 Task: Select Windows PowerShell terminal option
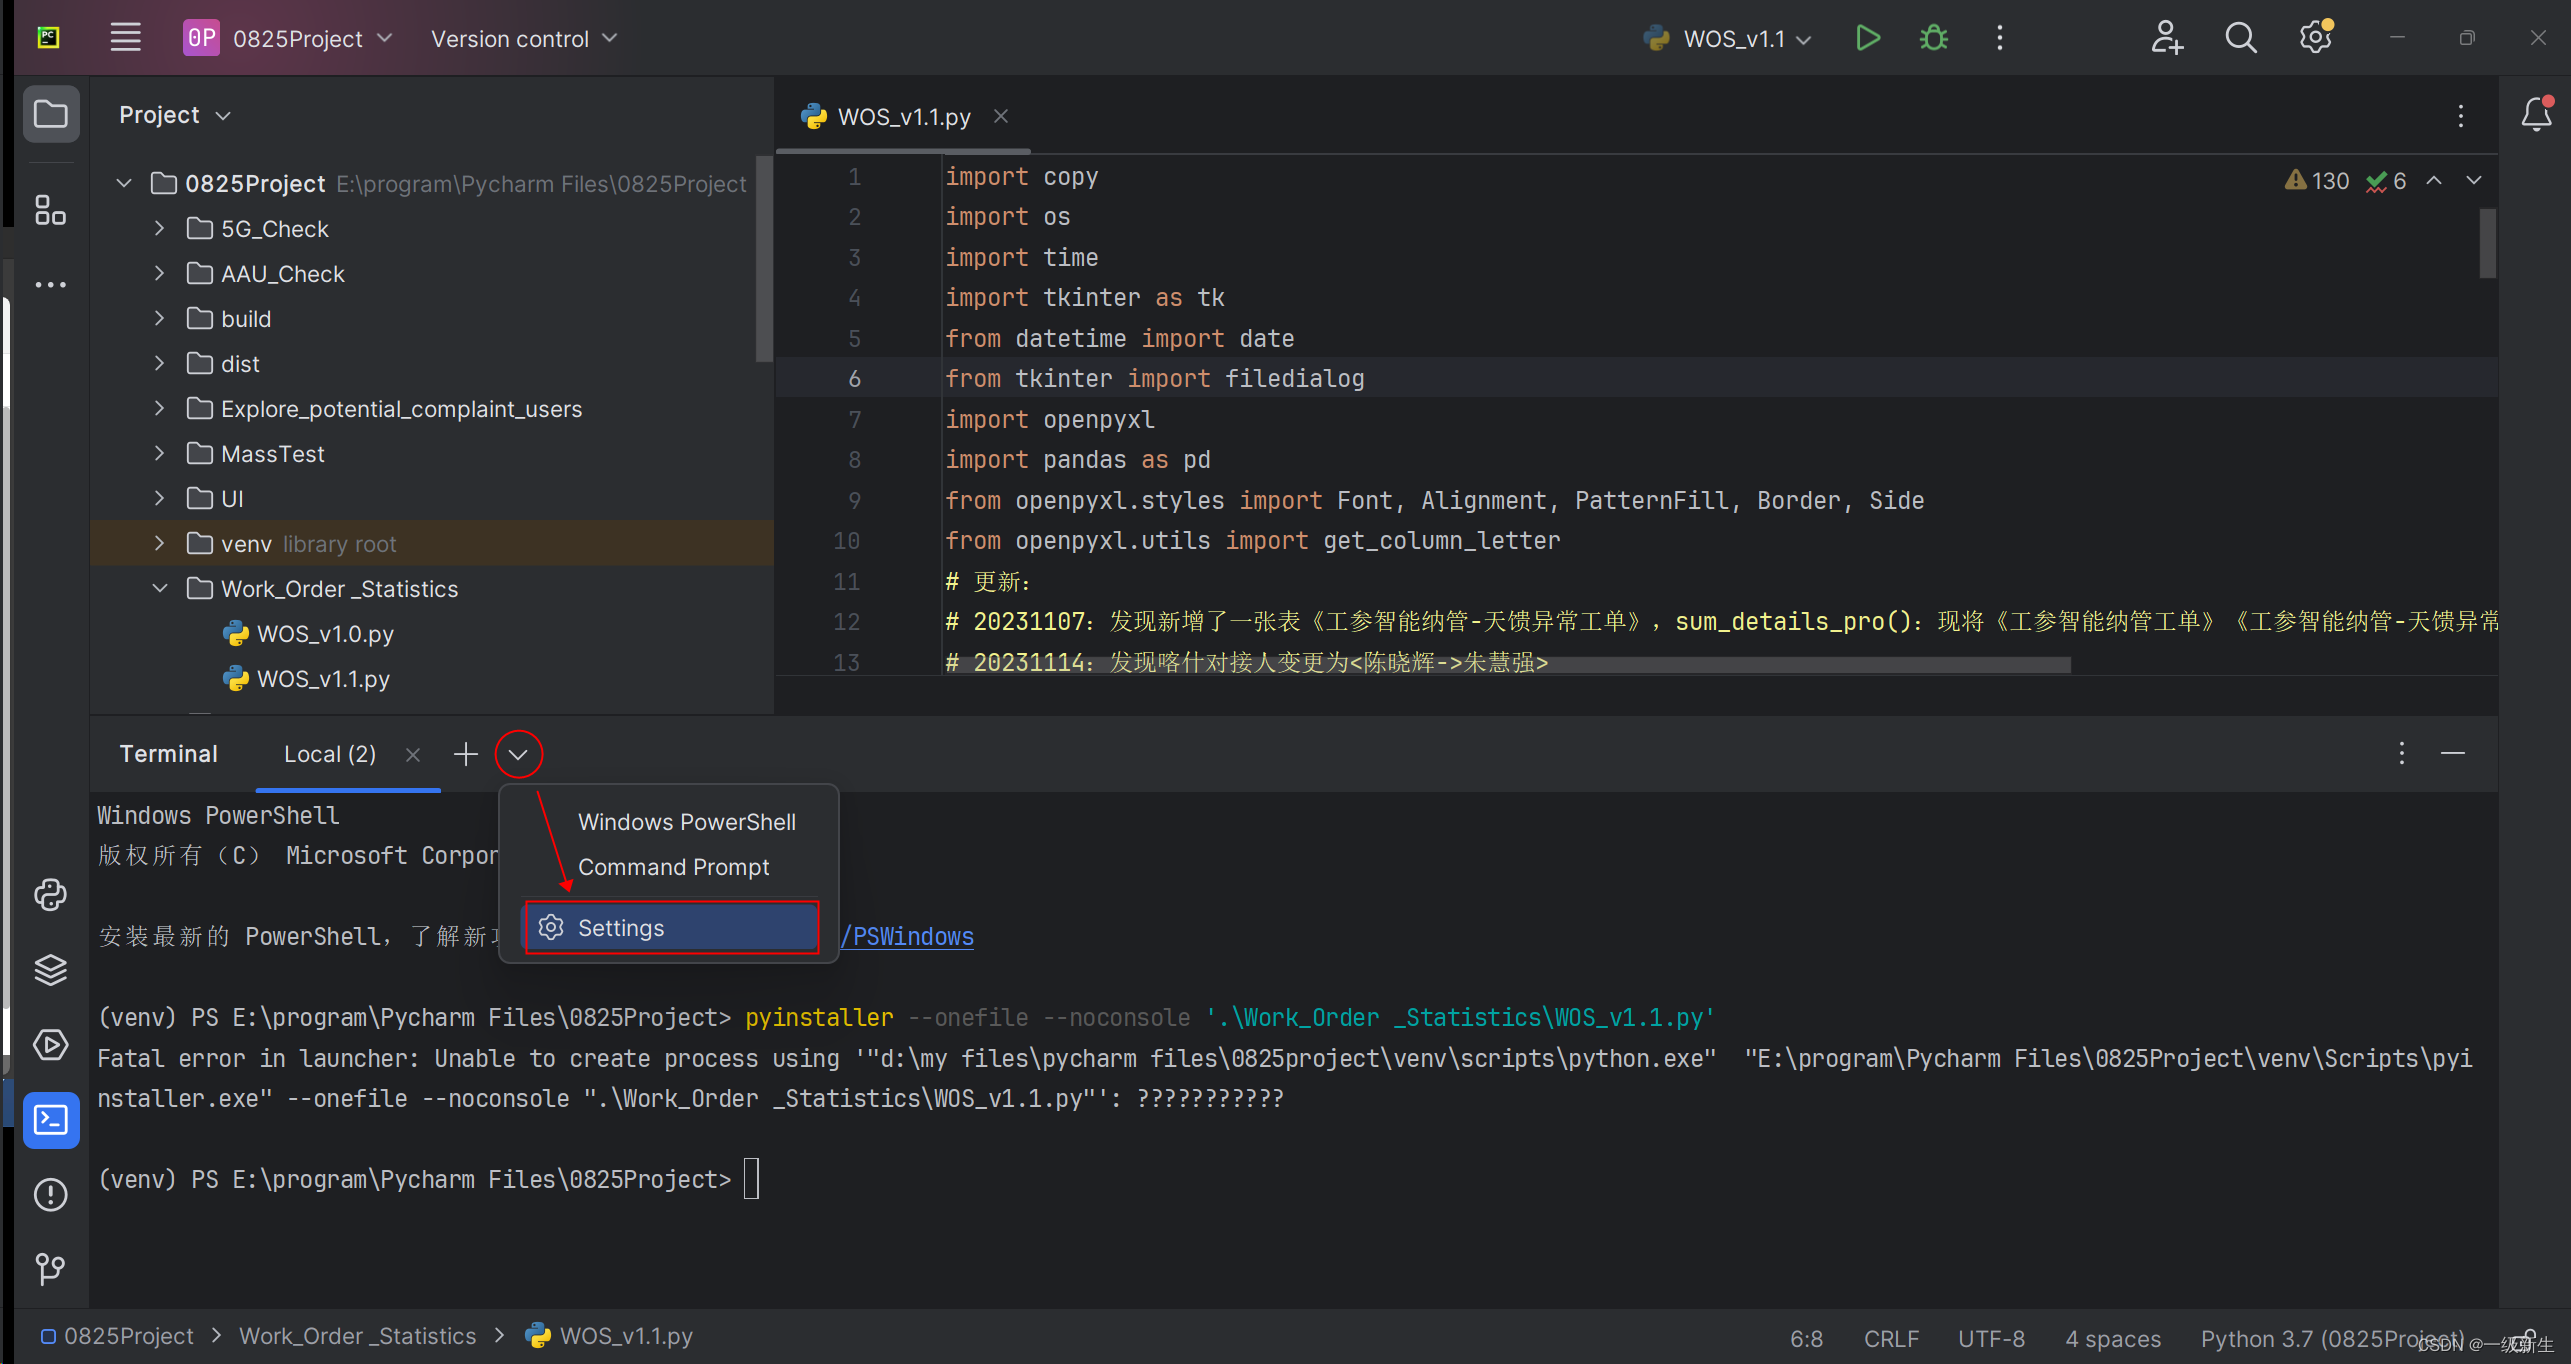687,820
